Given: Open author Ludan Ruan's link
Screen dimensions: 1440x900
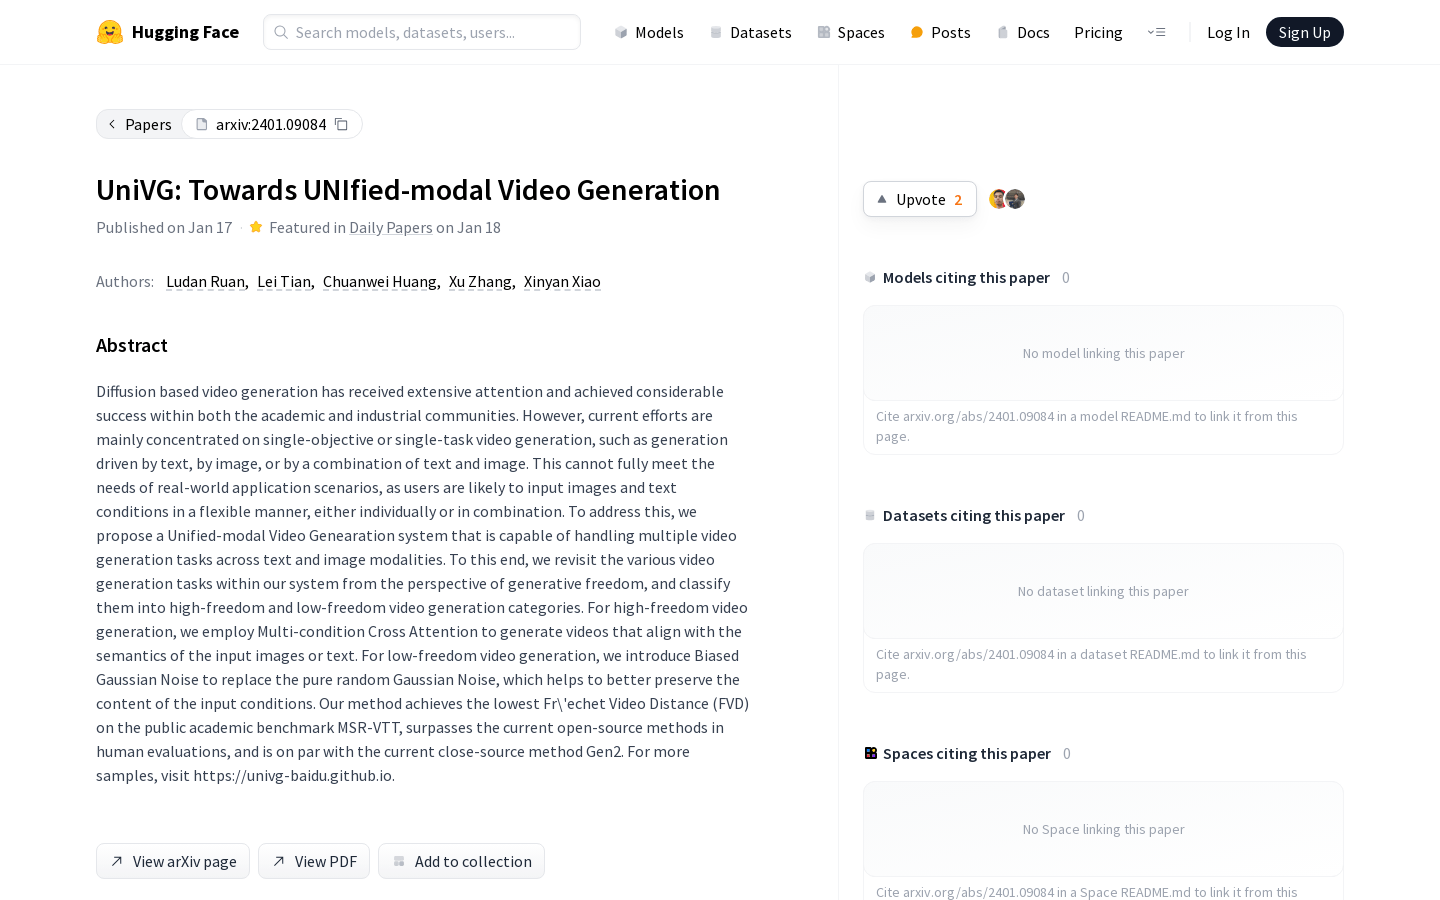Looking at the screenshot, I should 205,282.
